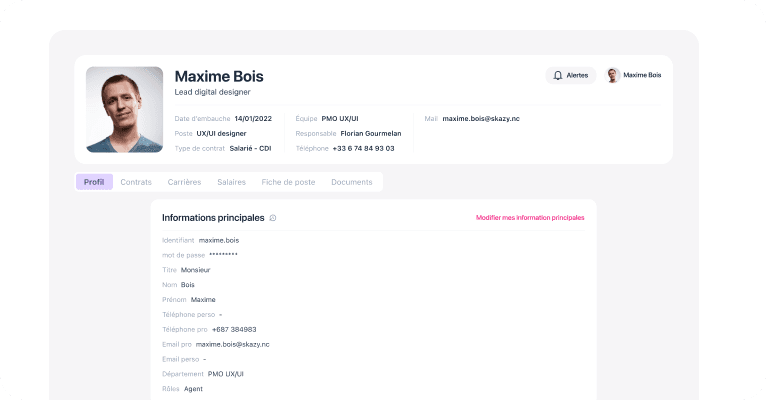766x400 pixels.
Task: Switch to the Contrats tab
Action: tap(136, 182)
